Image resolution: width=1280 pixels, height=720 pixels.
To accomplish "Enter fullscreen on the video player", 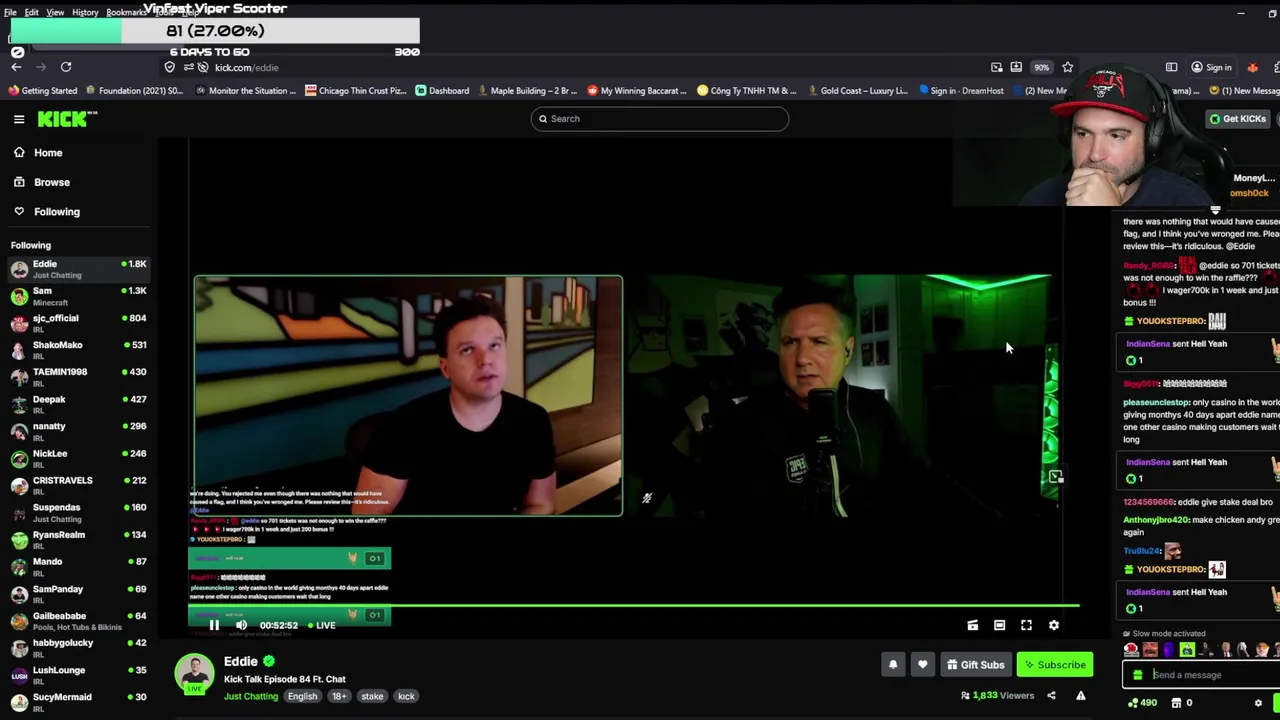I will tap(1026, 625).
